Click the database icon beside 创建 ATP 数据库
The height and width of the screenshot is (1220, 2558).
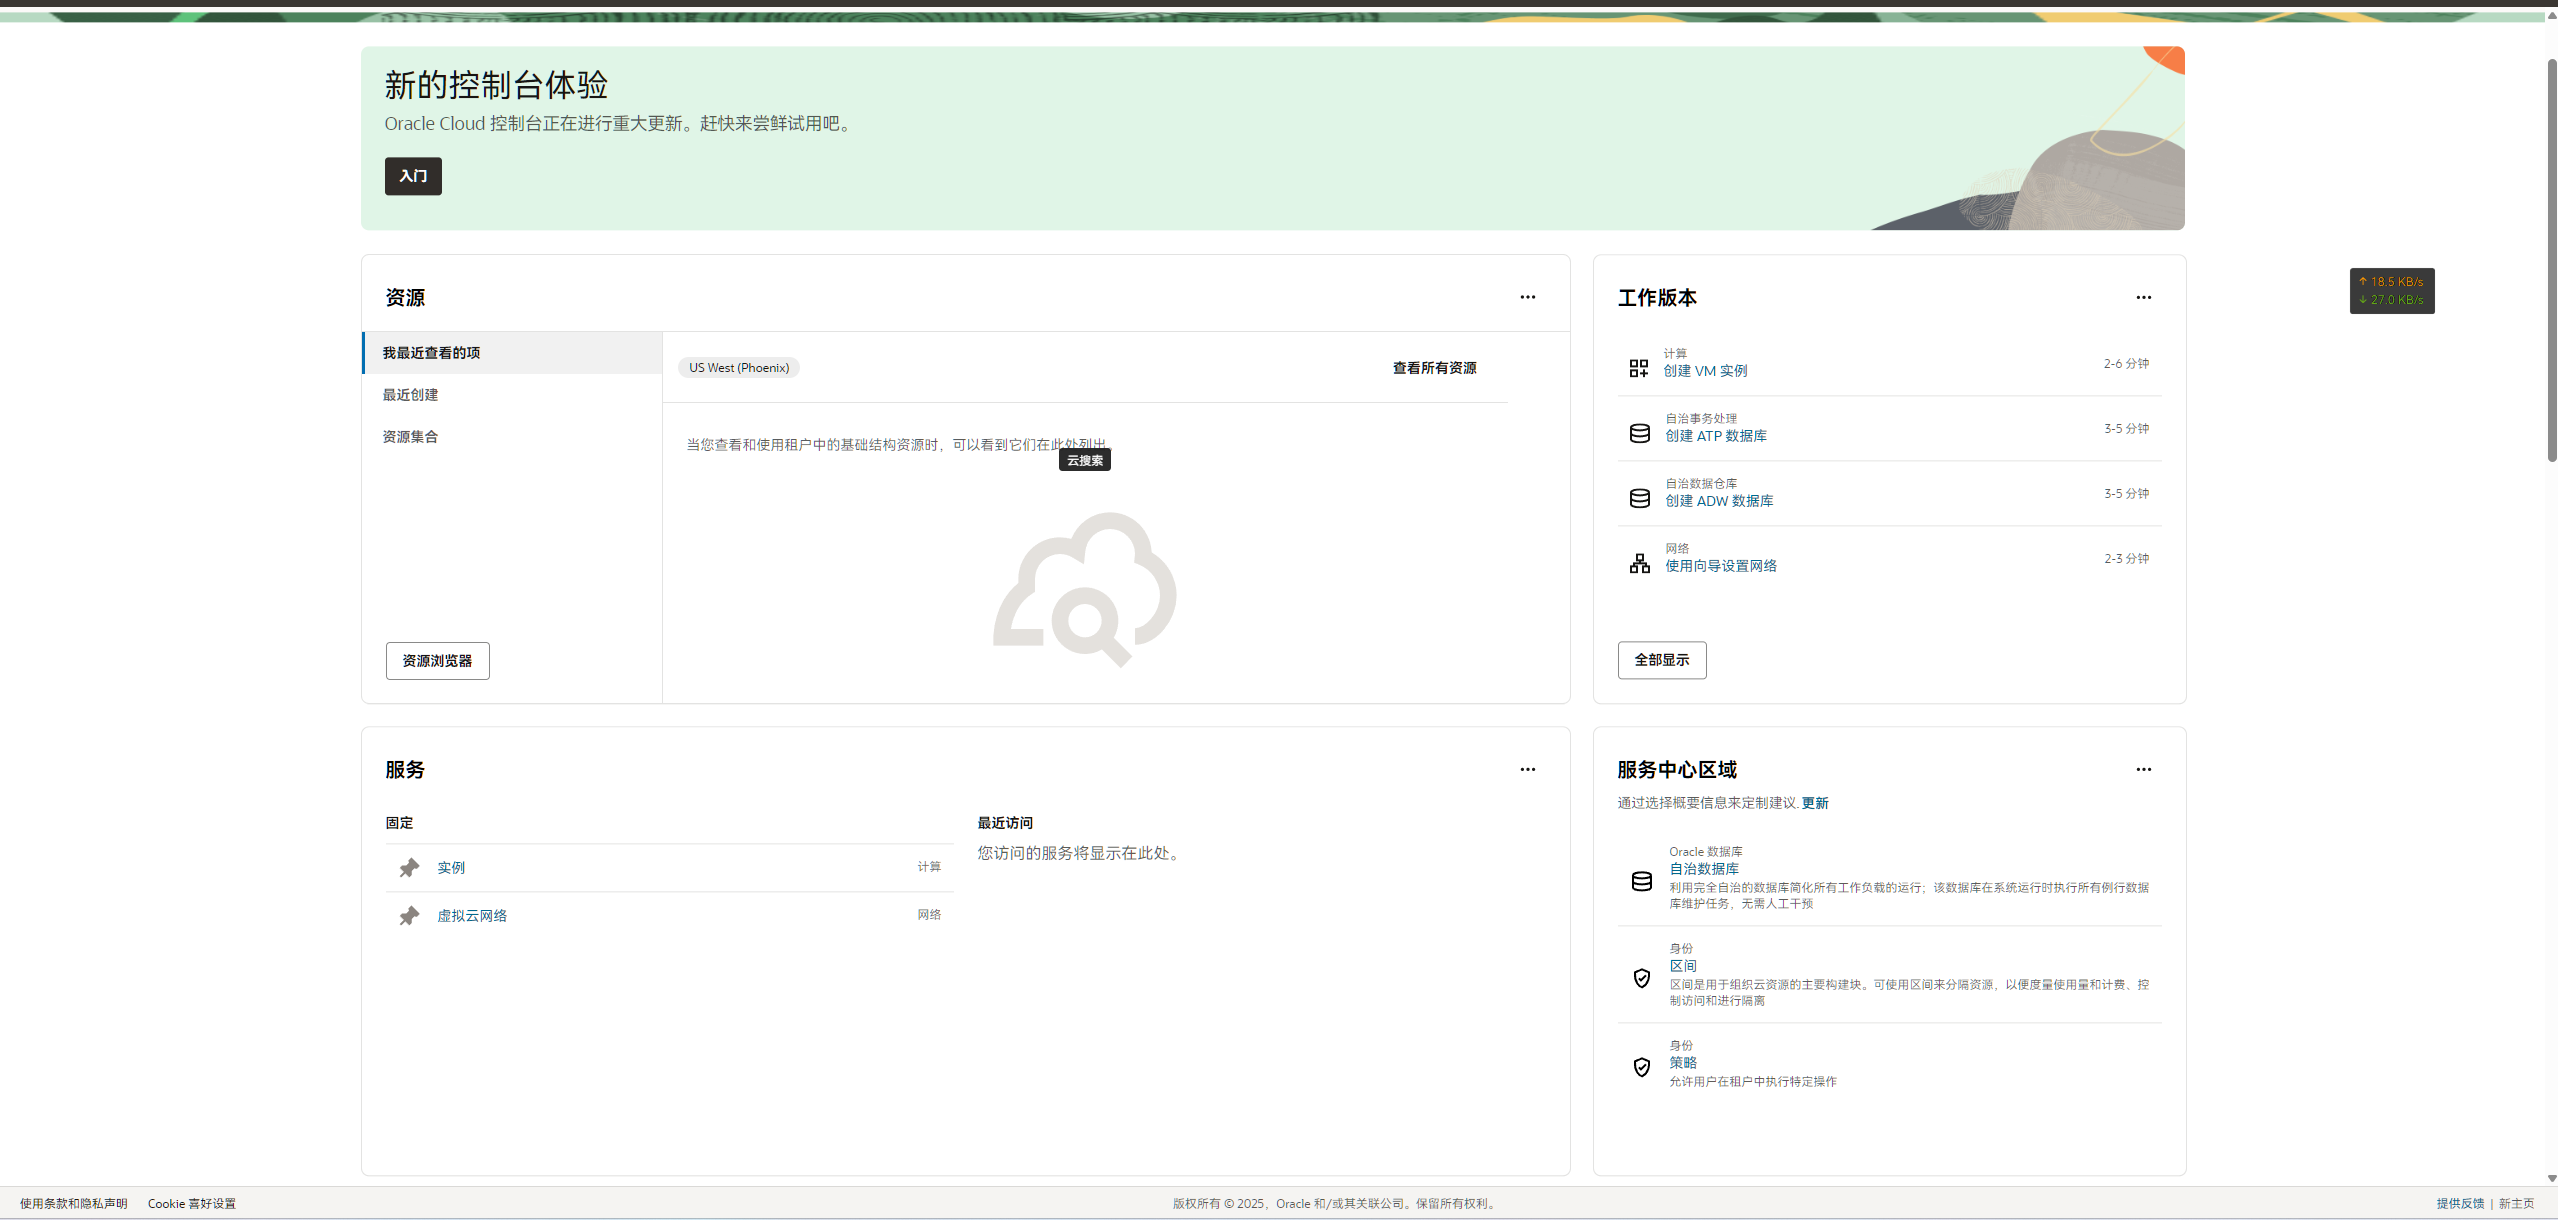click(x=1640, y=434)
